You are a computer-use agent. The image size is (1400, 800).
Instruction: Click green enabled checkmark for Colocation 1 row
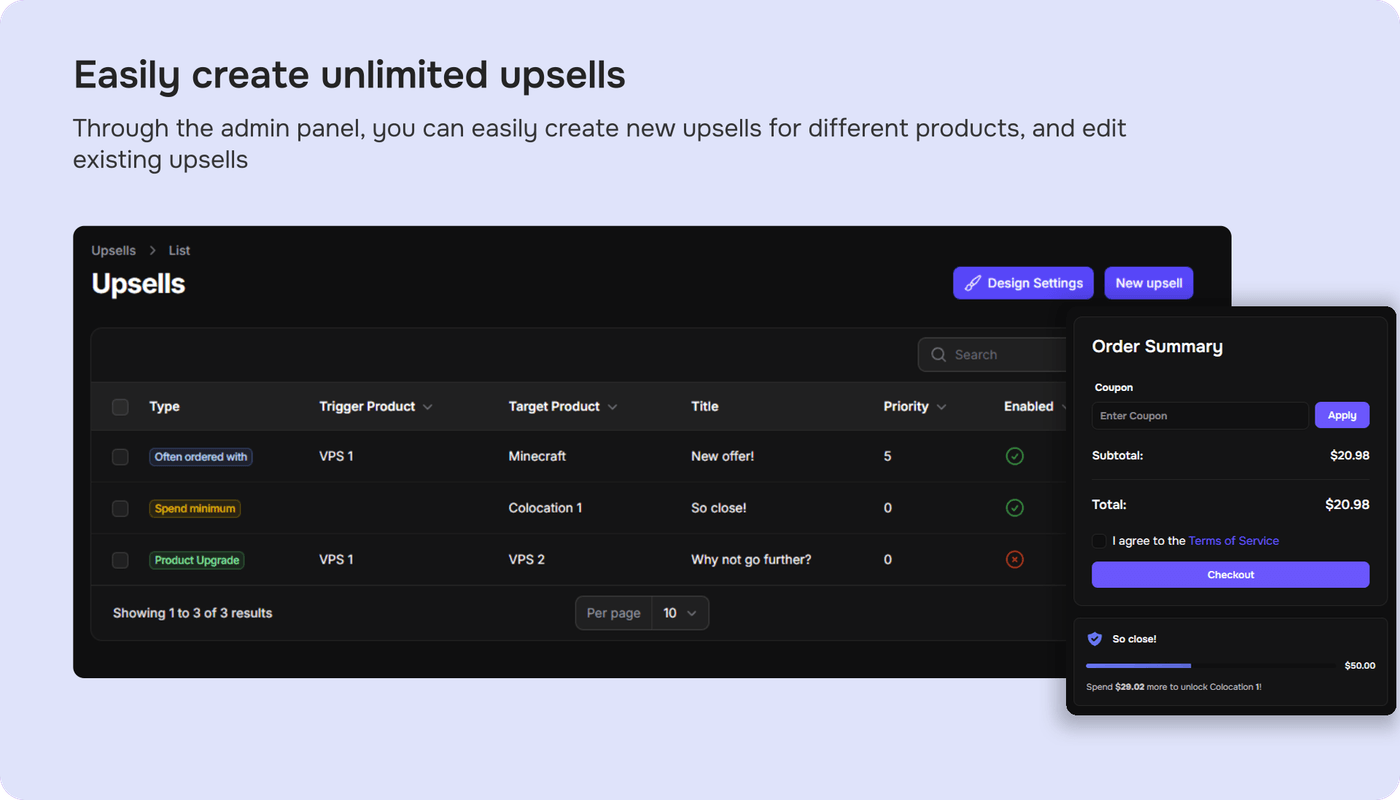click(x=1014, y=508)
